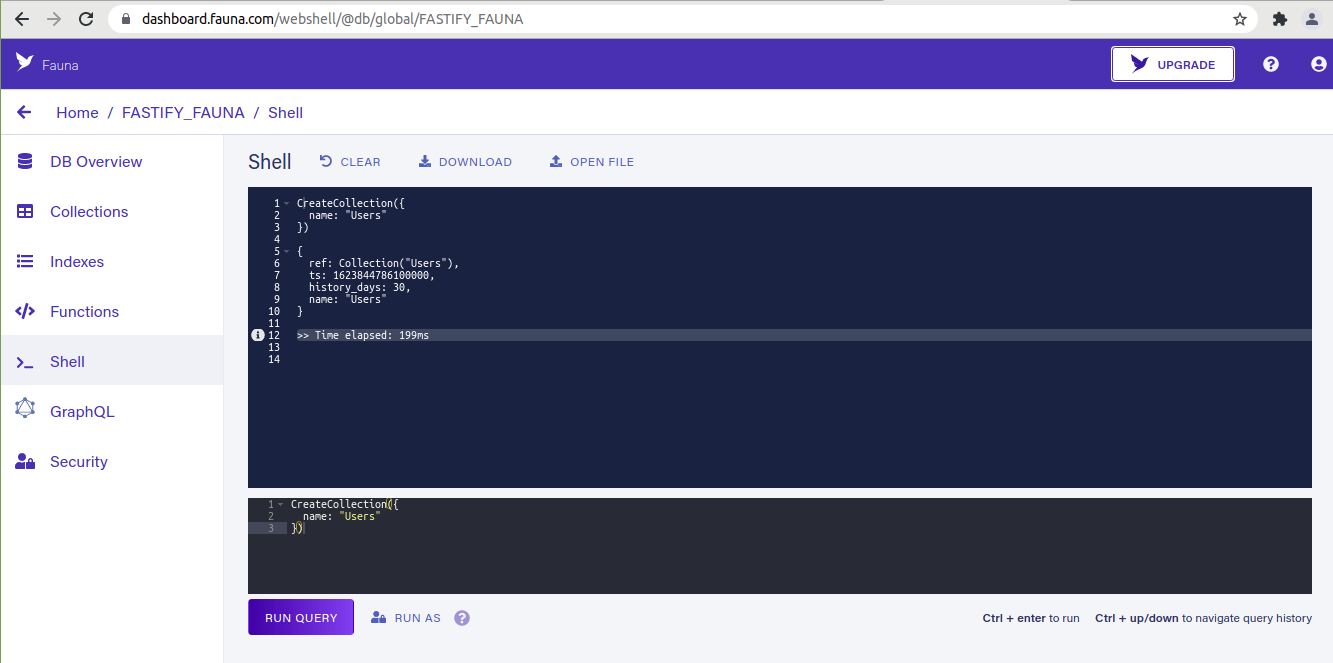The image size is (1333, 663).
Task: Click the Upgrade button
Action: tap(1173, 64)
